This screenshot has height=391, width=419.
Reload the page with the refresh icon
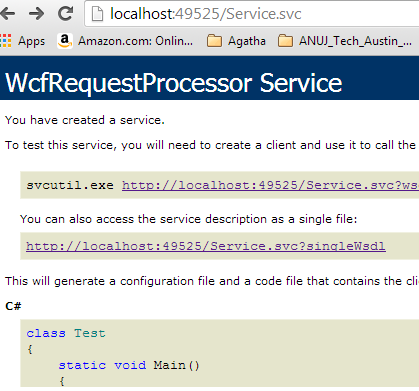tap(65, 14)
